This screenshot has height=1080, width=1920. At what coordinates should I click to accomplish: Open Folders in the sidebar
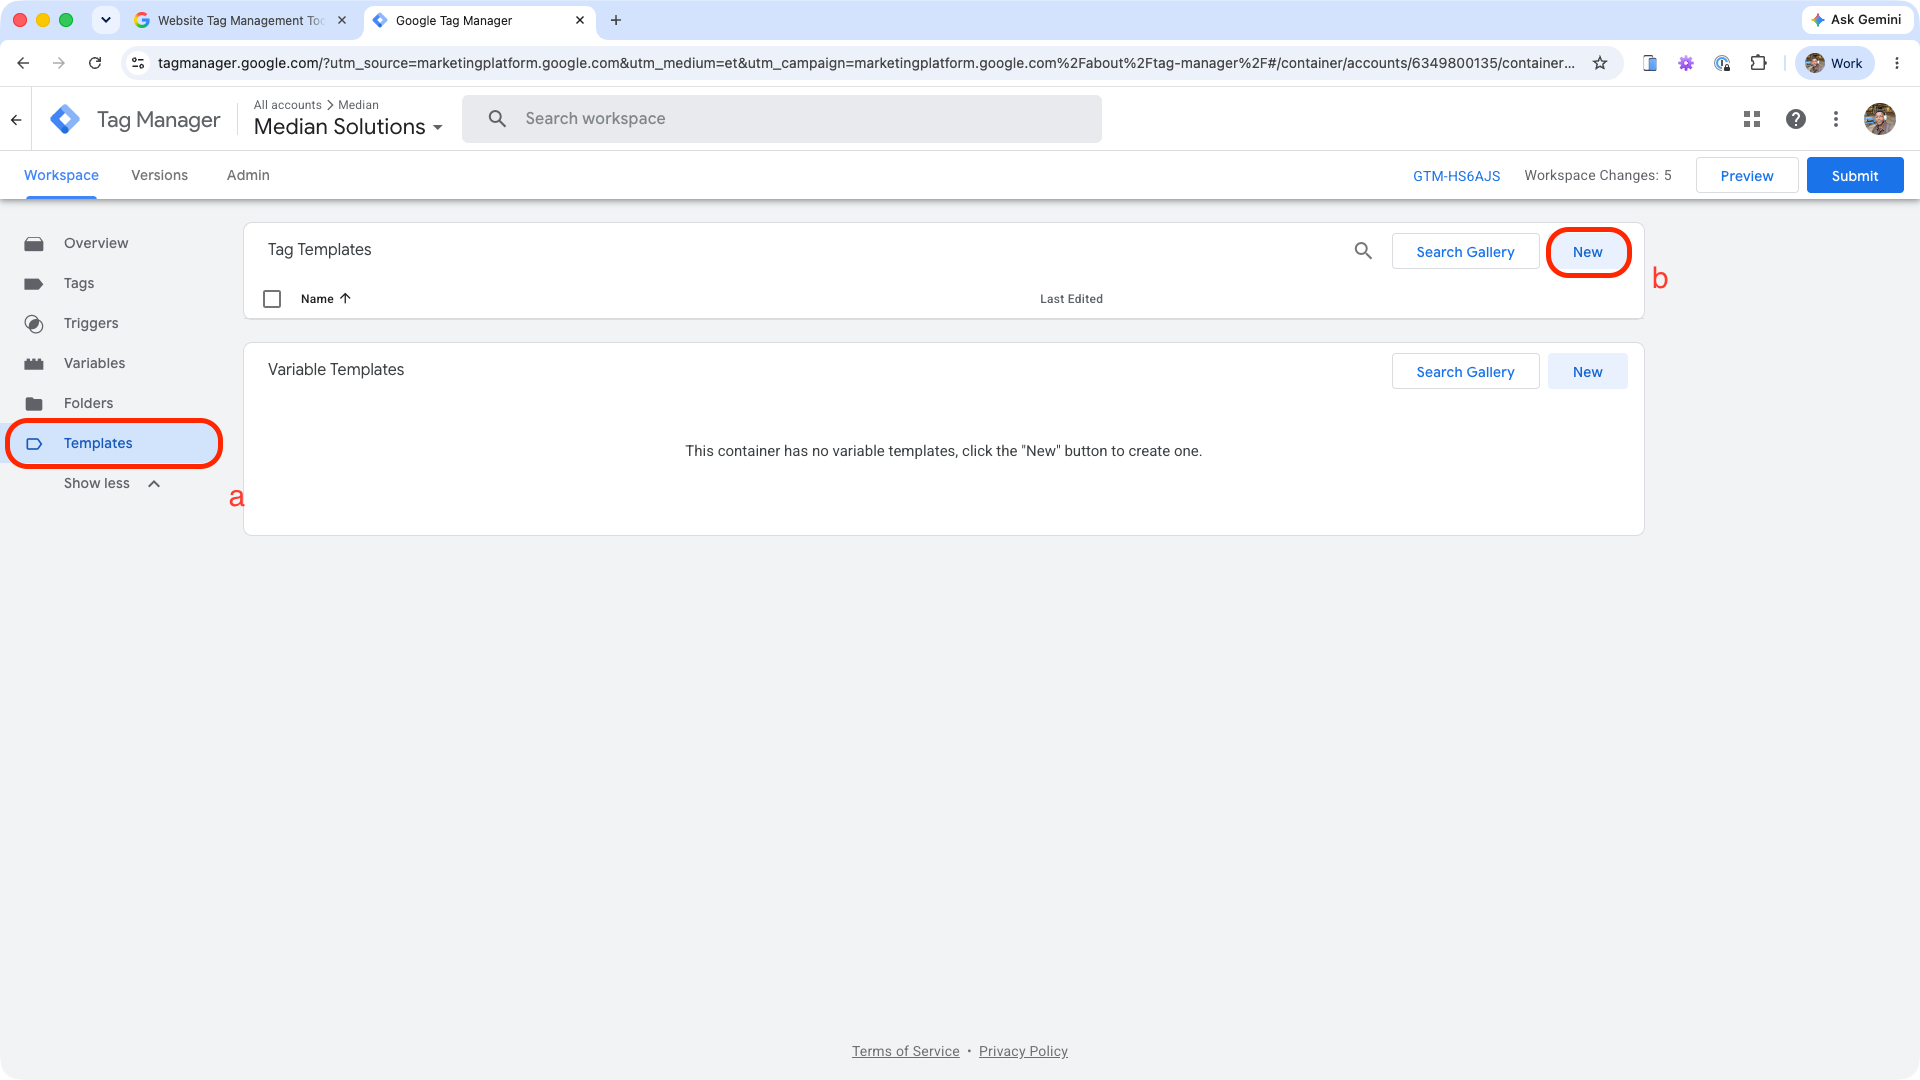point(112,403)
